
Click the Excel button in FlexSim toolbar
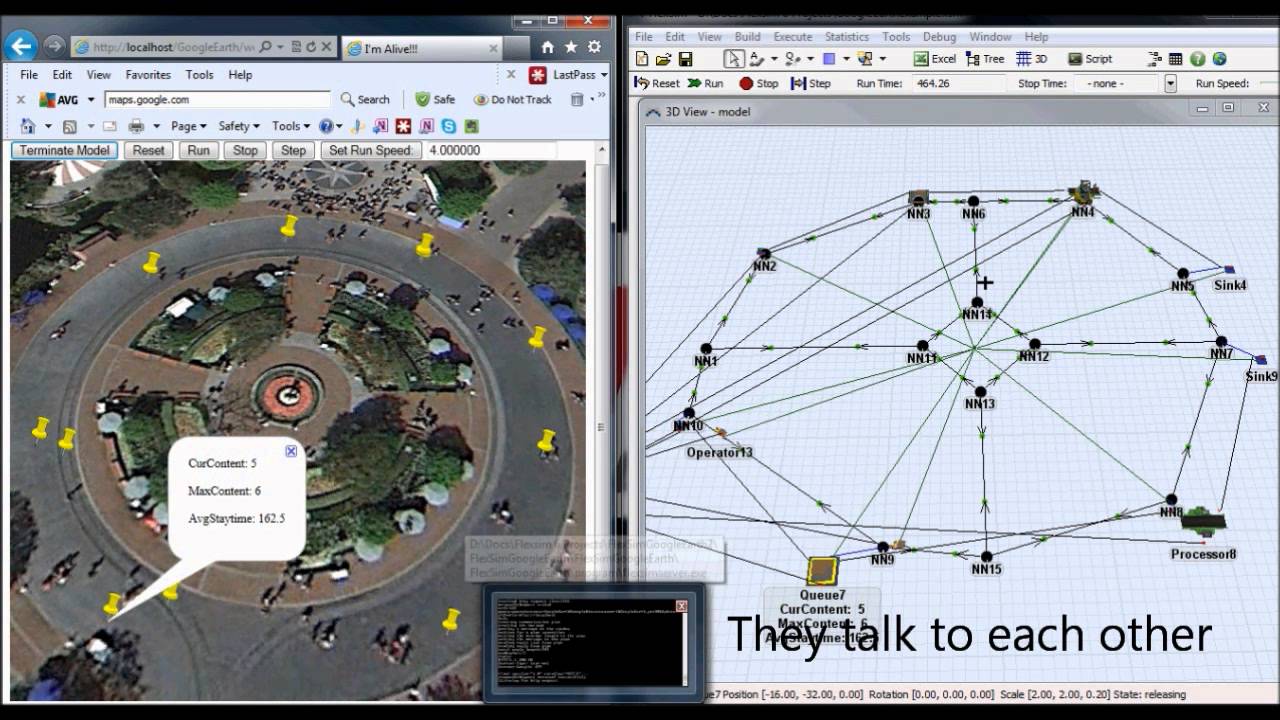click(935, 59)
